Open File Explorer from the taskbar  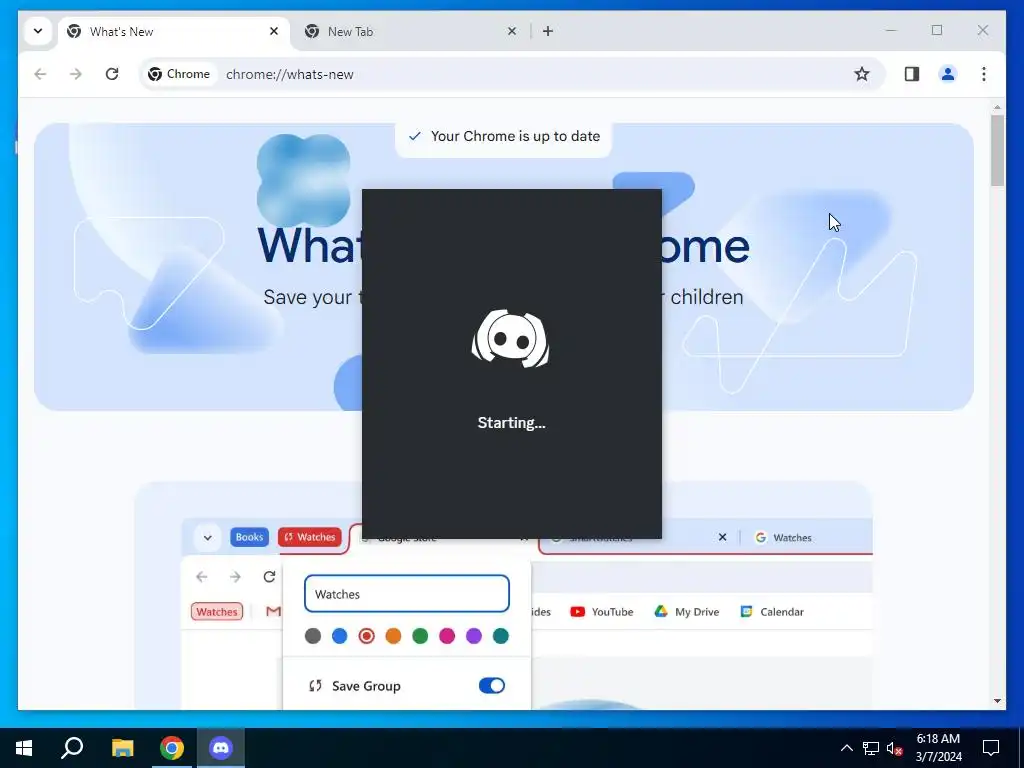[122, 748]
